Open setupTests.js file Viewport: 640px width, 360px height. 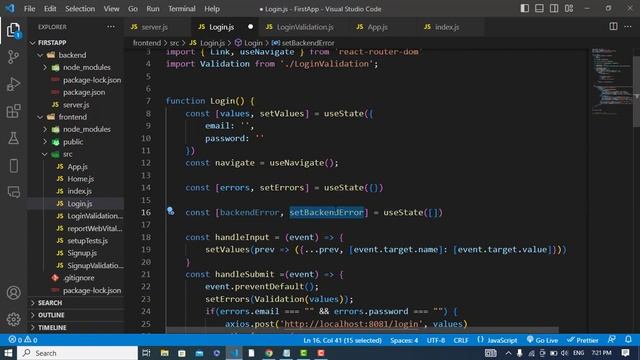(76, 241)
